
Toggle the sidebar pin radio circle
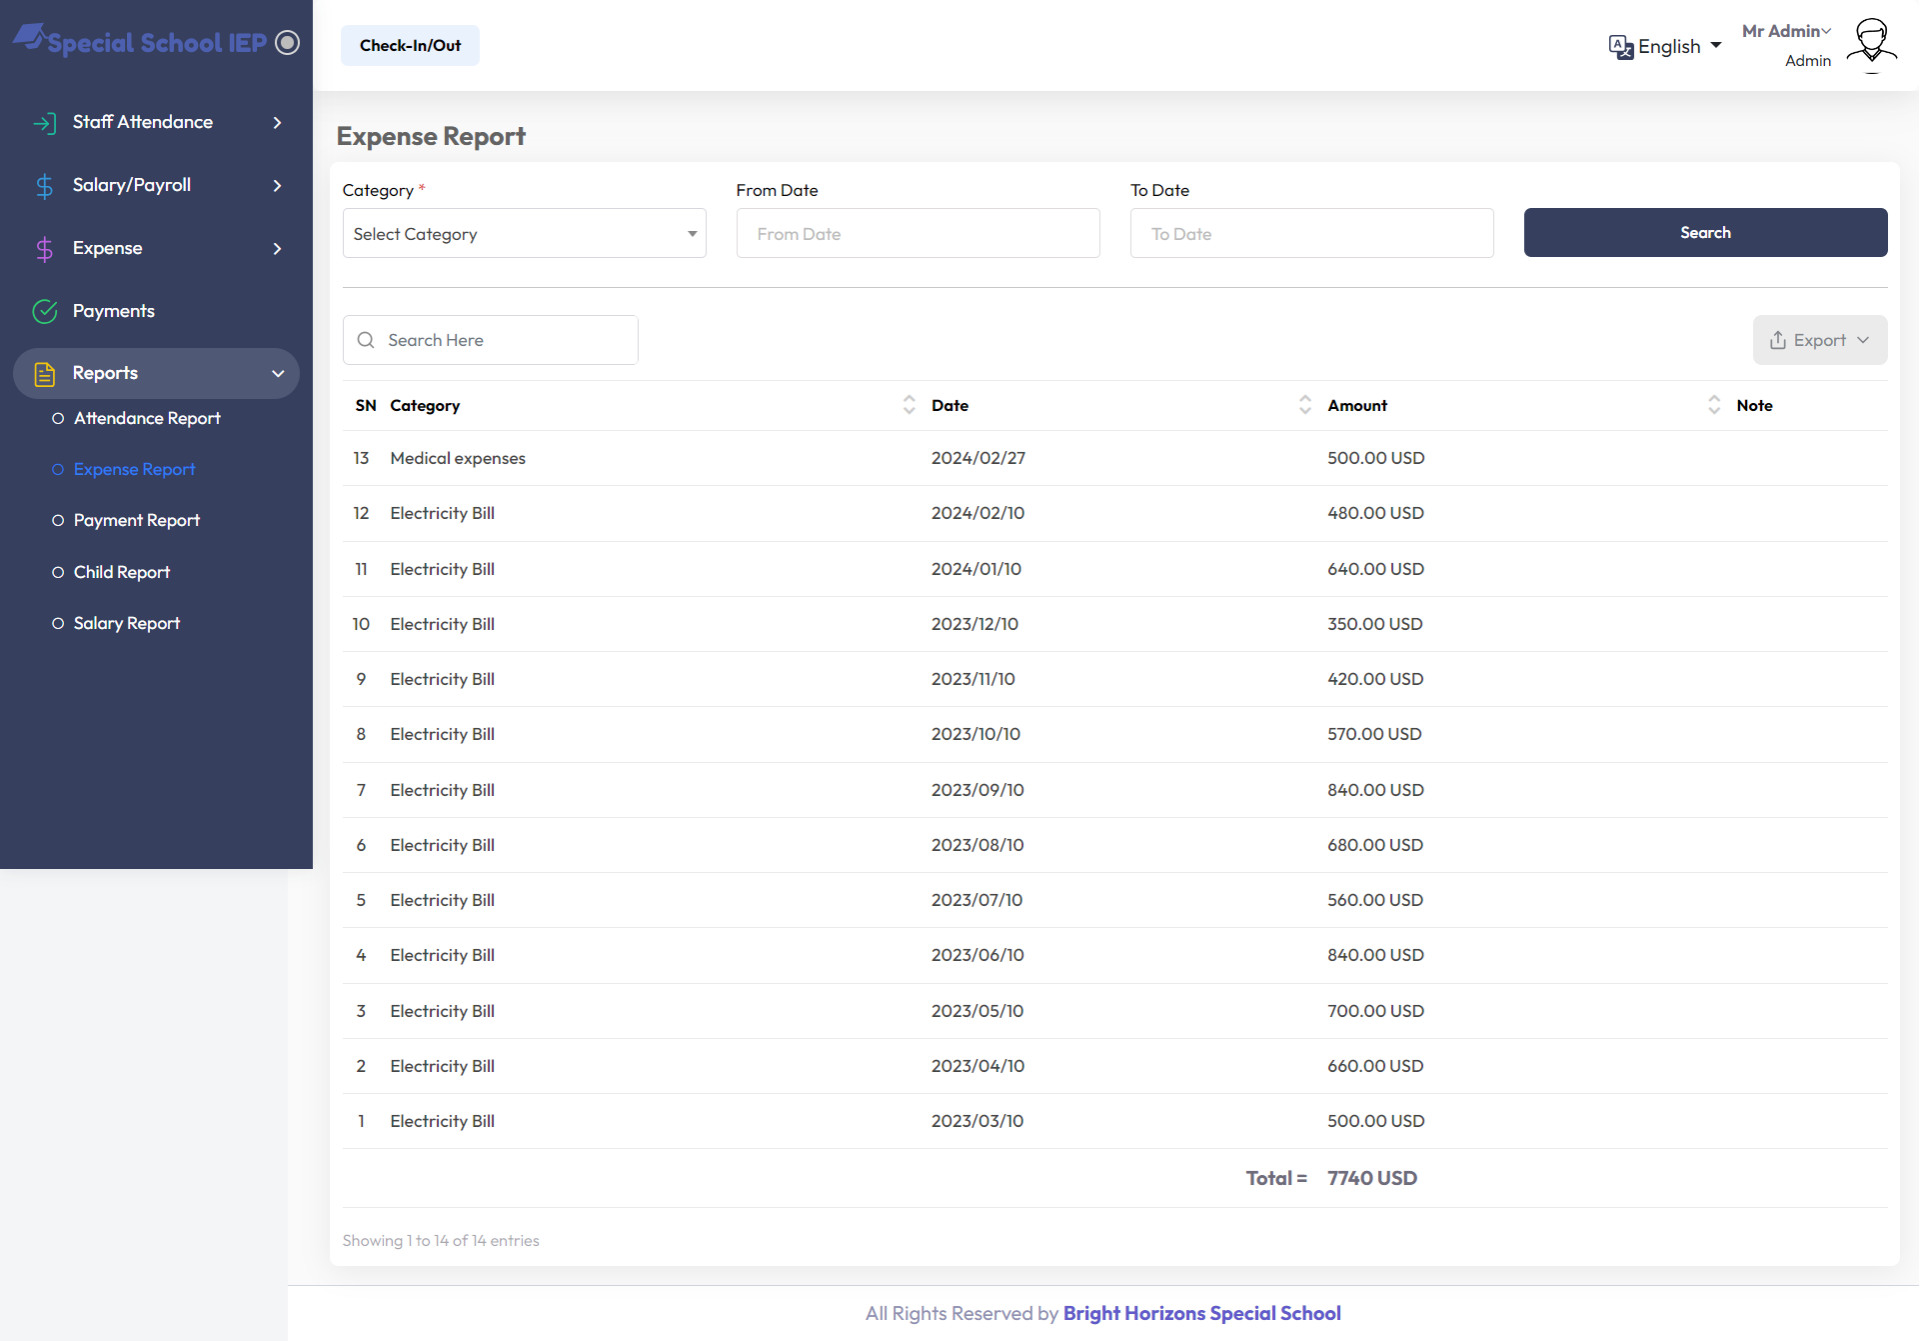(x=287, y=42)
